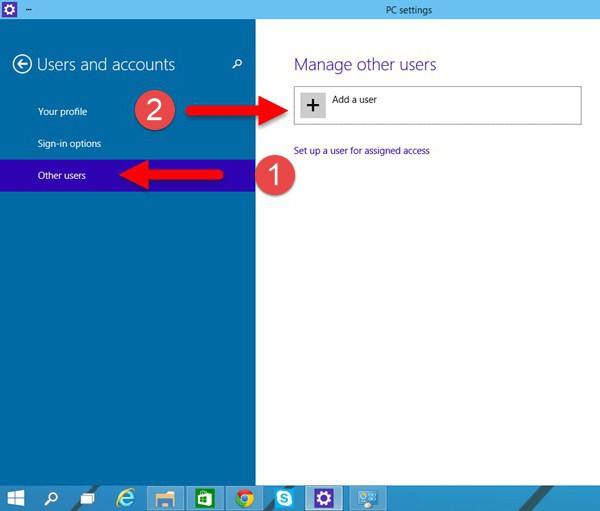Open Sign-in options in the sidebar
600x511 pixels.
69,144
